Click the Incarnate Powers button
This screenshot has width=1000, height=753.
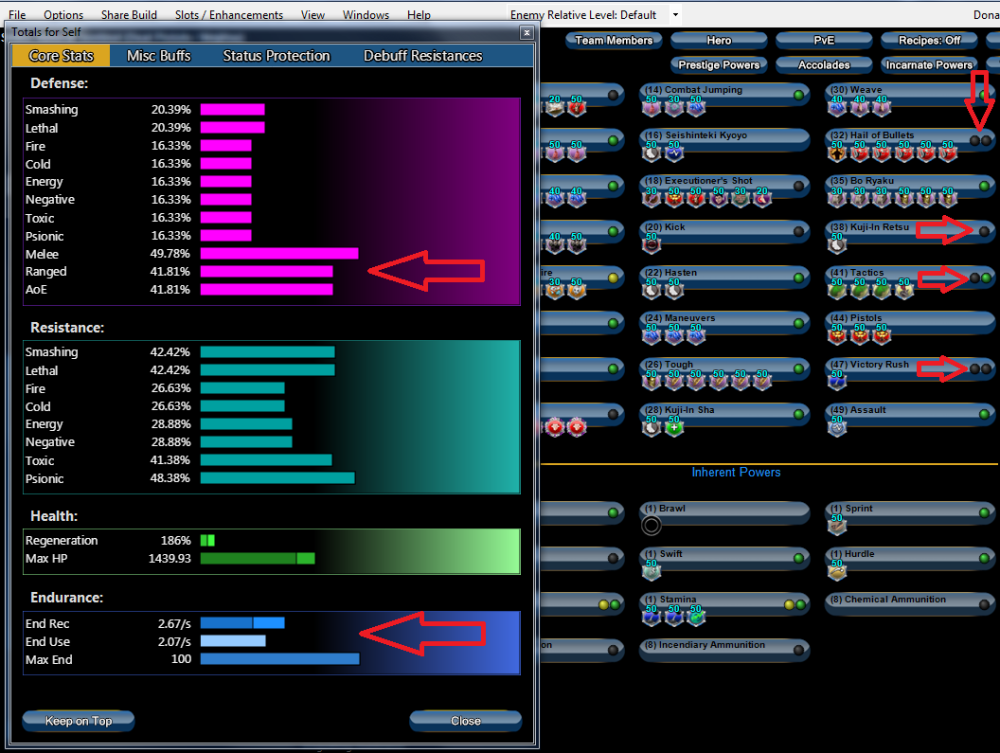[929, 65]
